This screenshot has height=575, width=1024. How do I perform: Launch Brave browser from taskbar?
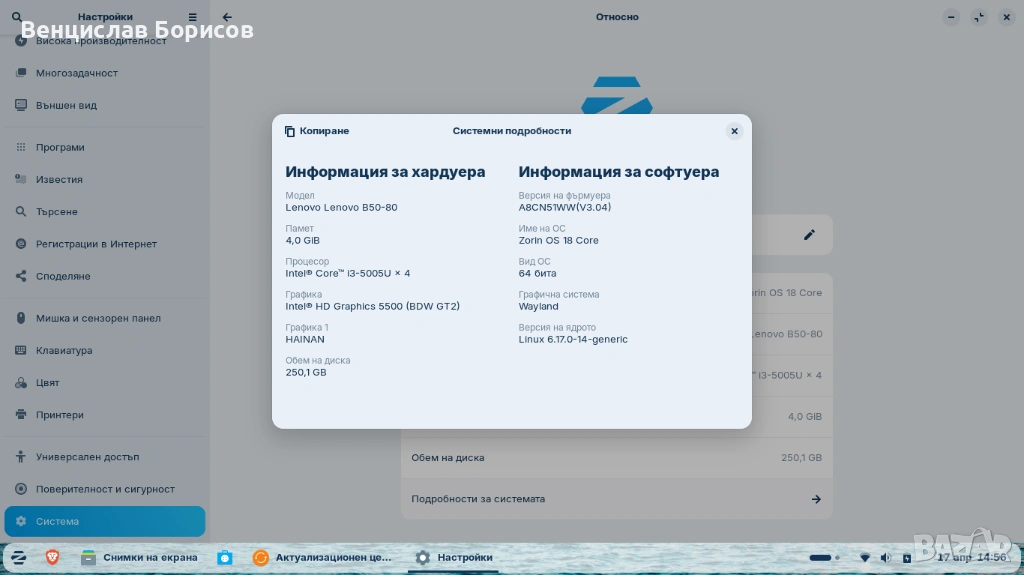pos(52,558)
